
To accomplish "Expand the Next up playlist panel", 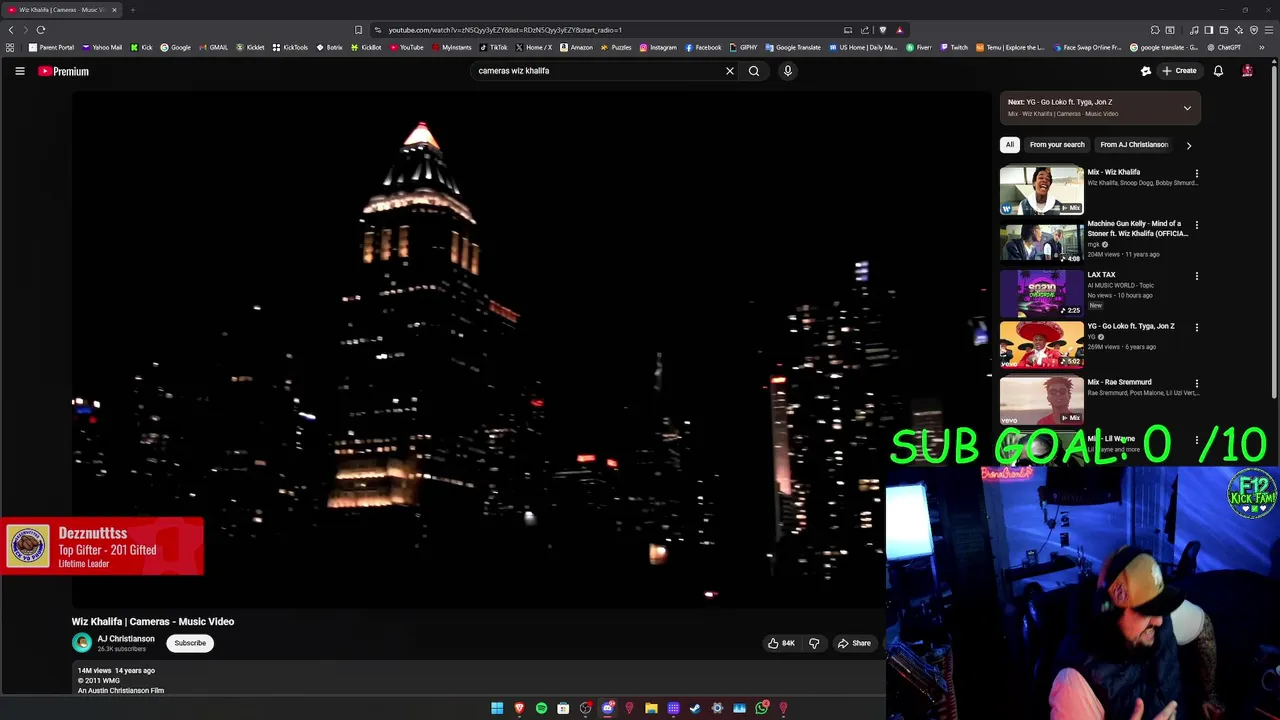I will click(1187, 108).
